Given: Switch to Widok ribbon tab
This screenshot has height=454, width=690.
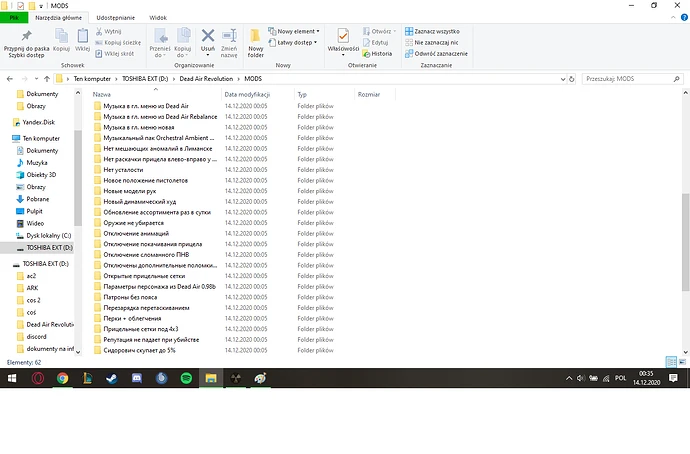Looking at the screenshot, I should (158, 18).
